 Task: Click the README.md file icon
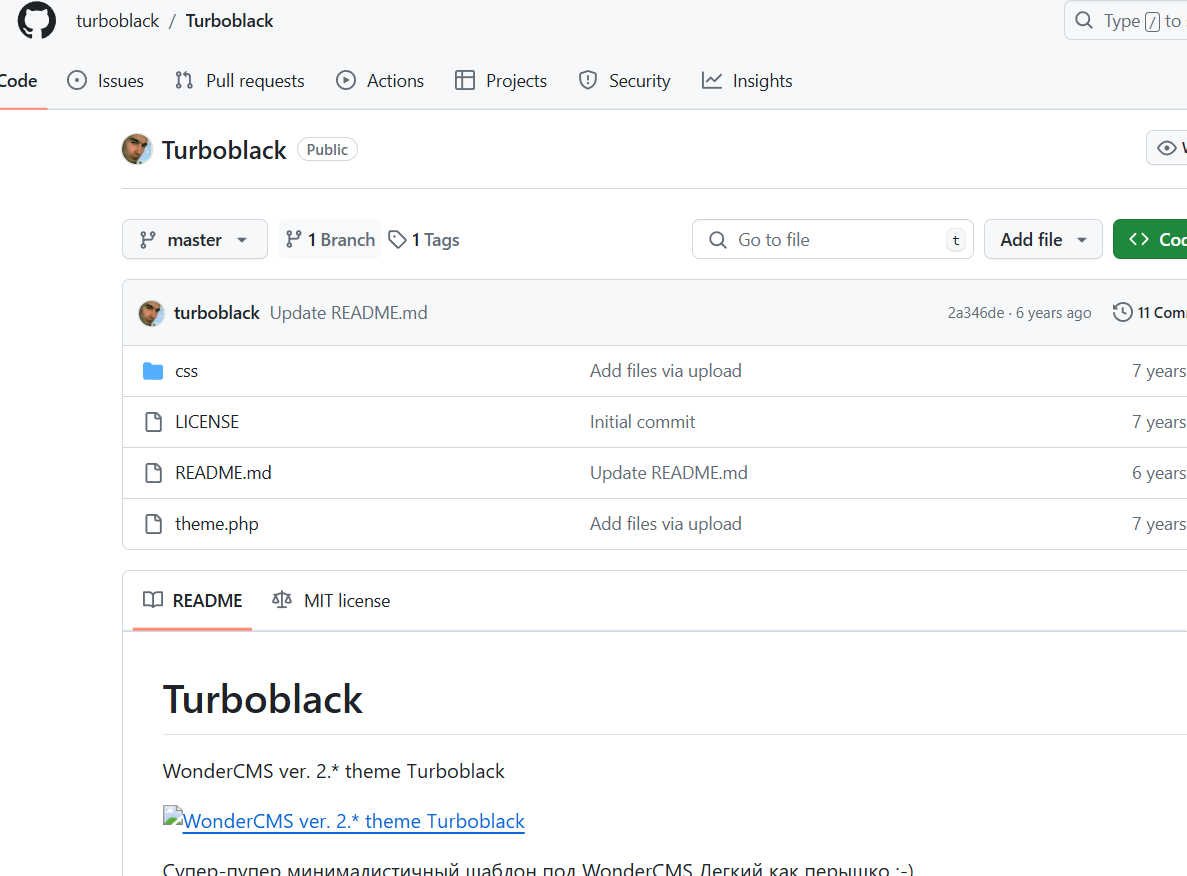[154, 473]
